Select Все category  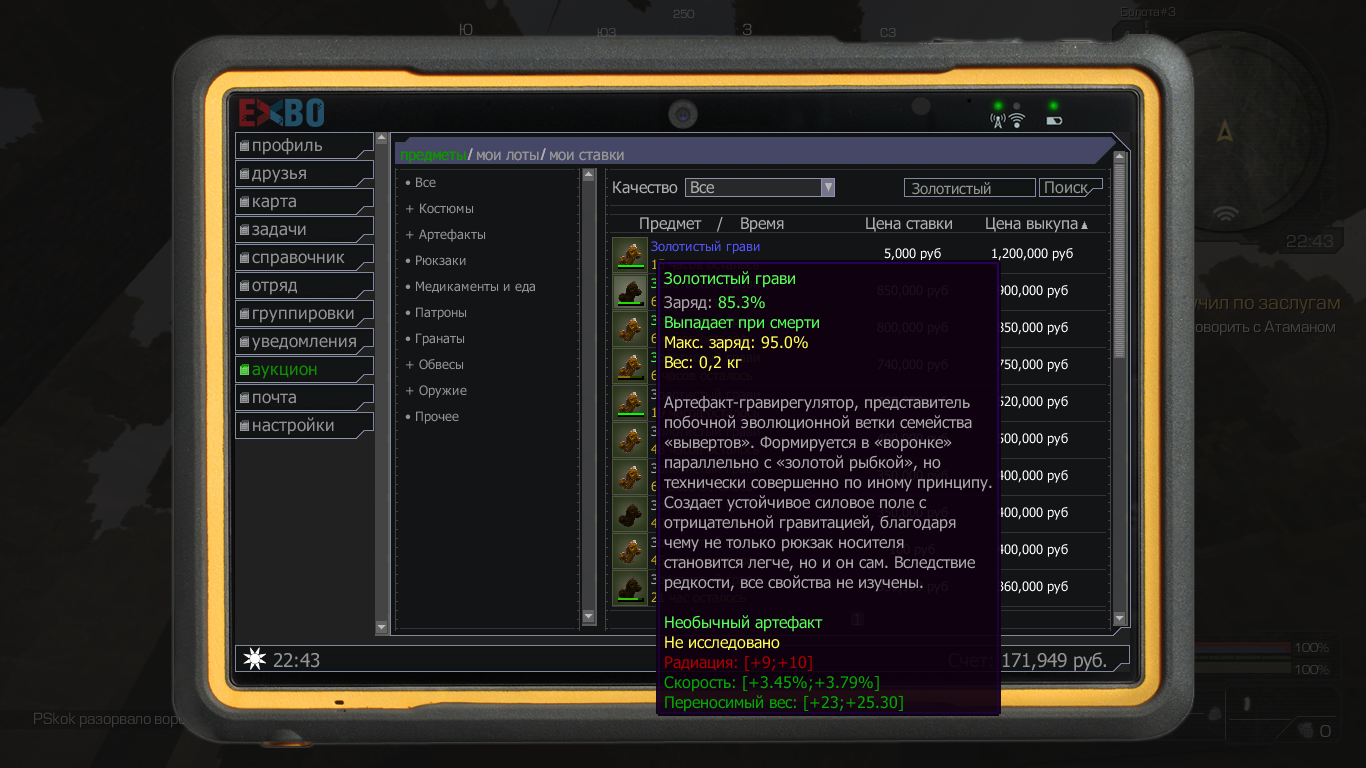click(x=425, y=183)
